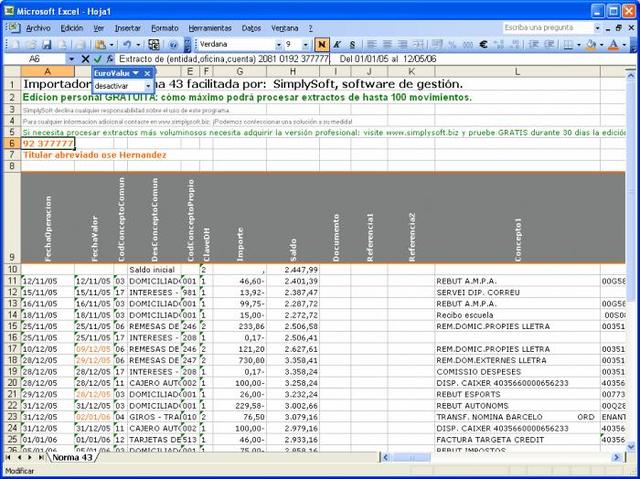The height and width of the screenshot is (479, 640).
Task: Click the Center alignment icon
Action: (x=387, y=44)
